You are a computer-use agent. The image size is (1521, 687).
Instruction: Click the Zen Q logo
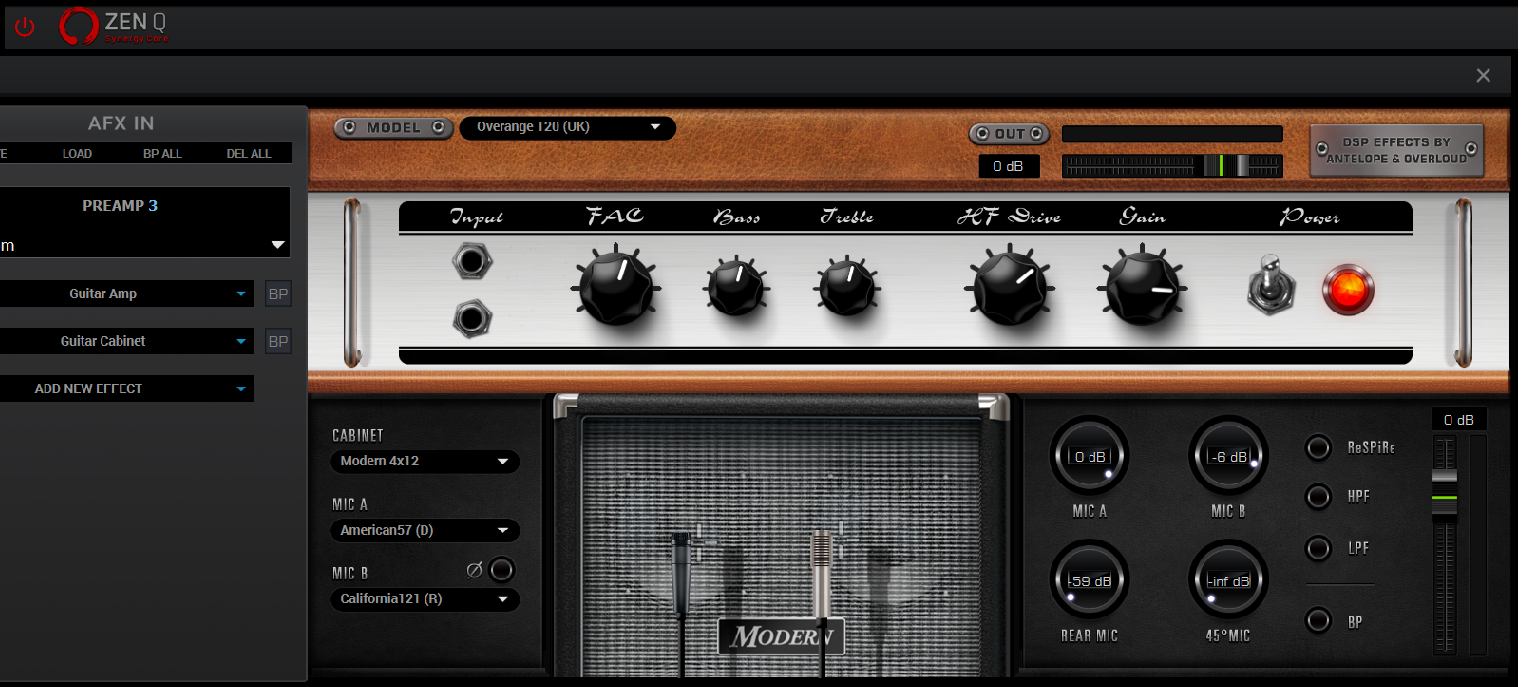(x=113, y=26)
